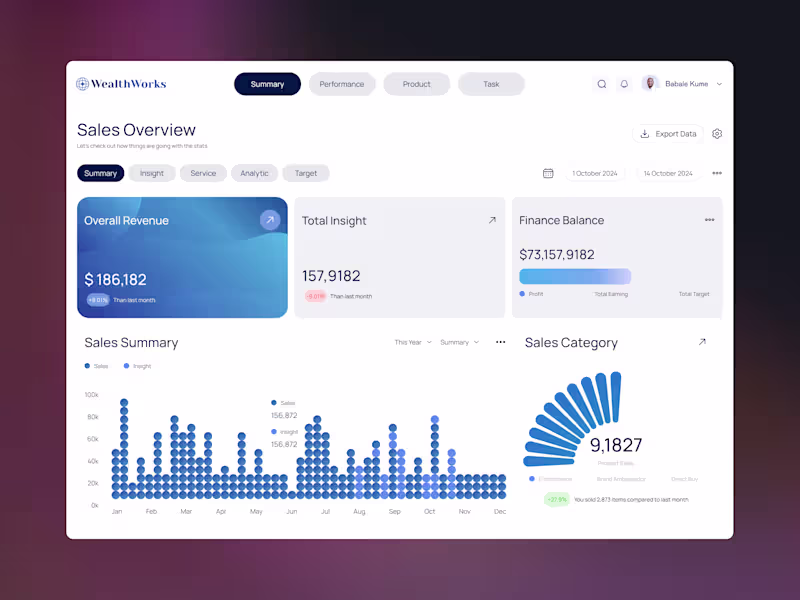This screenshot has height=600, width=800.
Task: Open the more options dots beside date range
Action: pos(717,173)
